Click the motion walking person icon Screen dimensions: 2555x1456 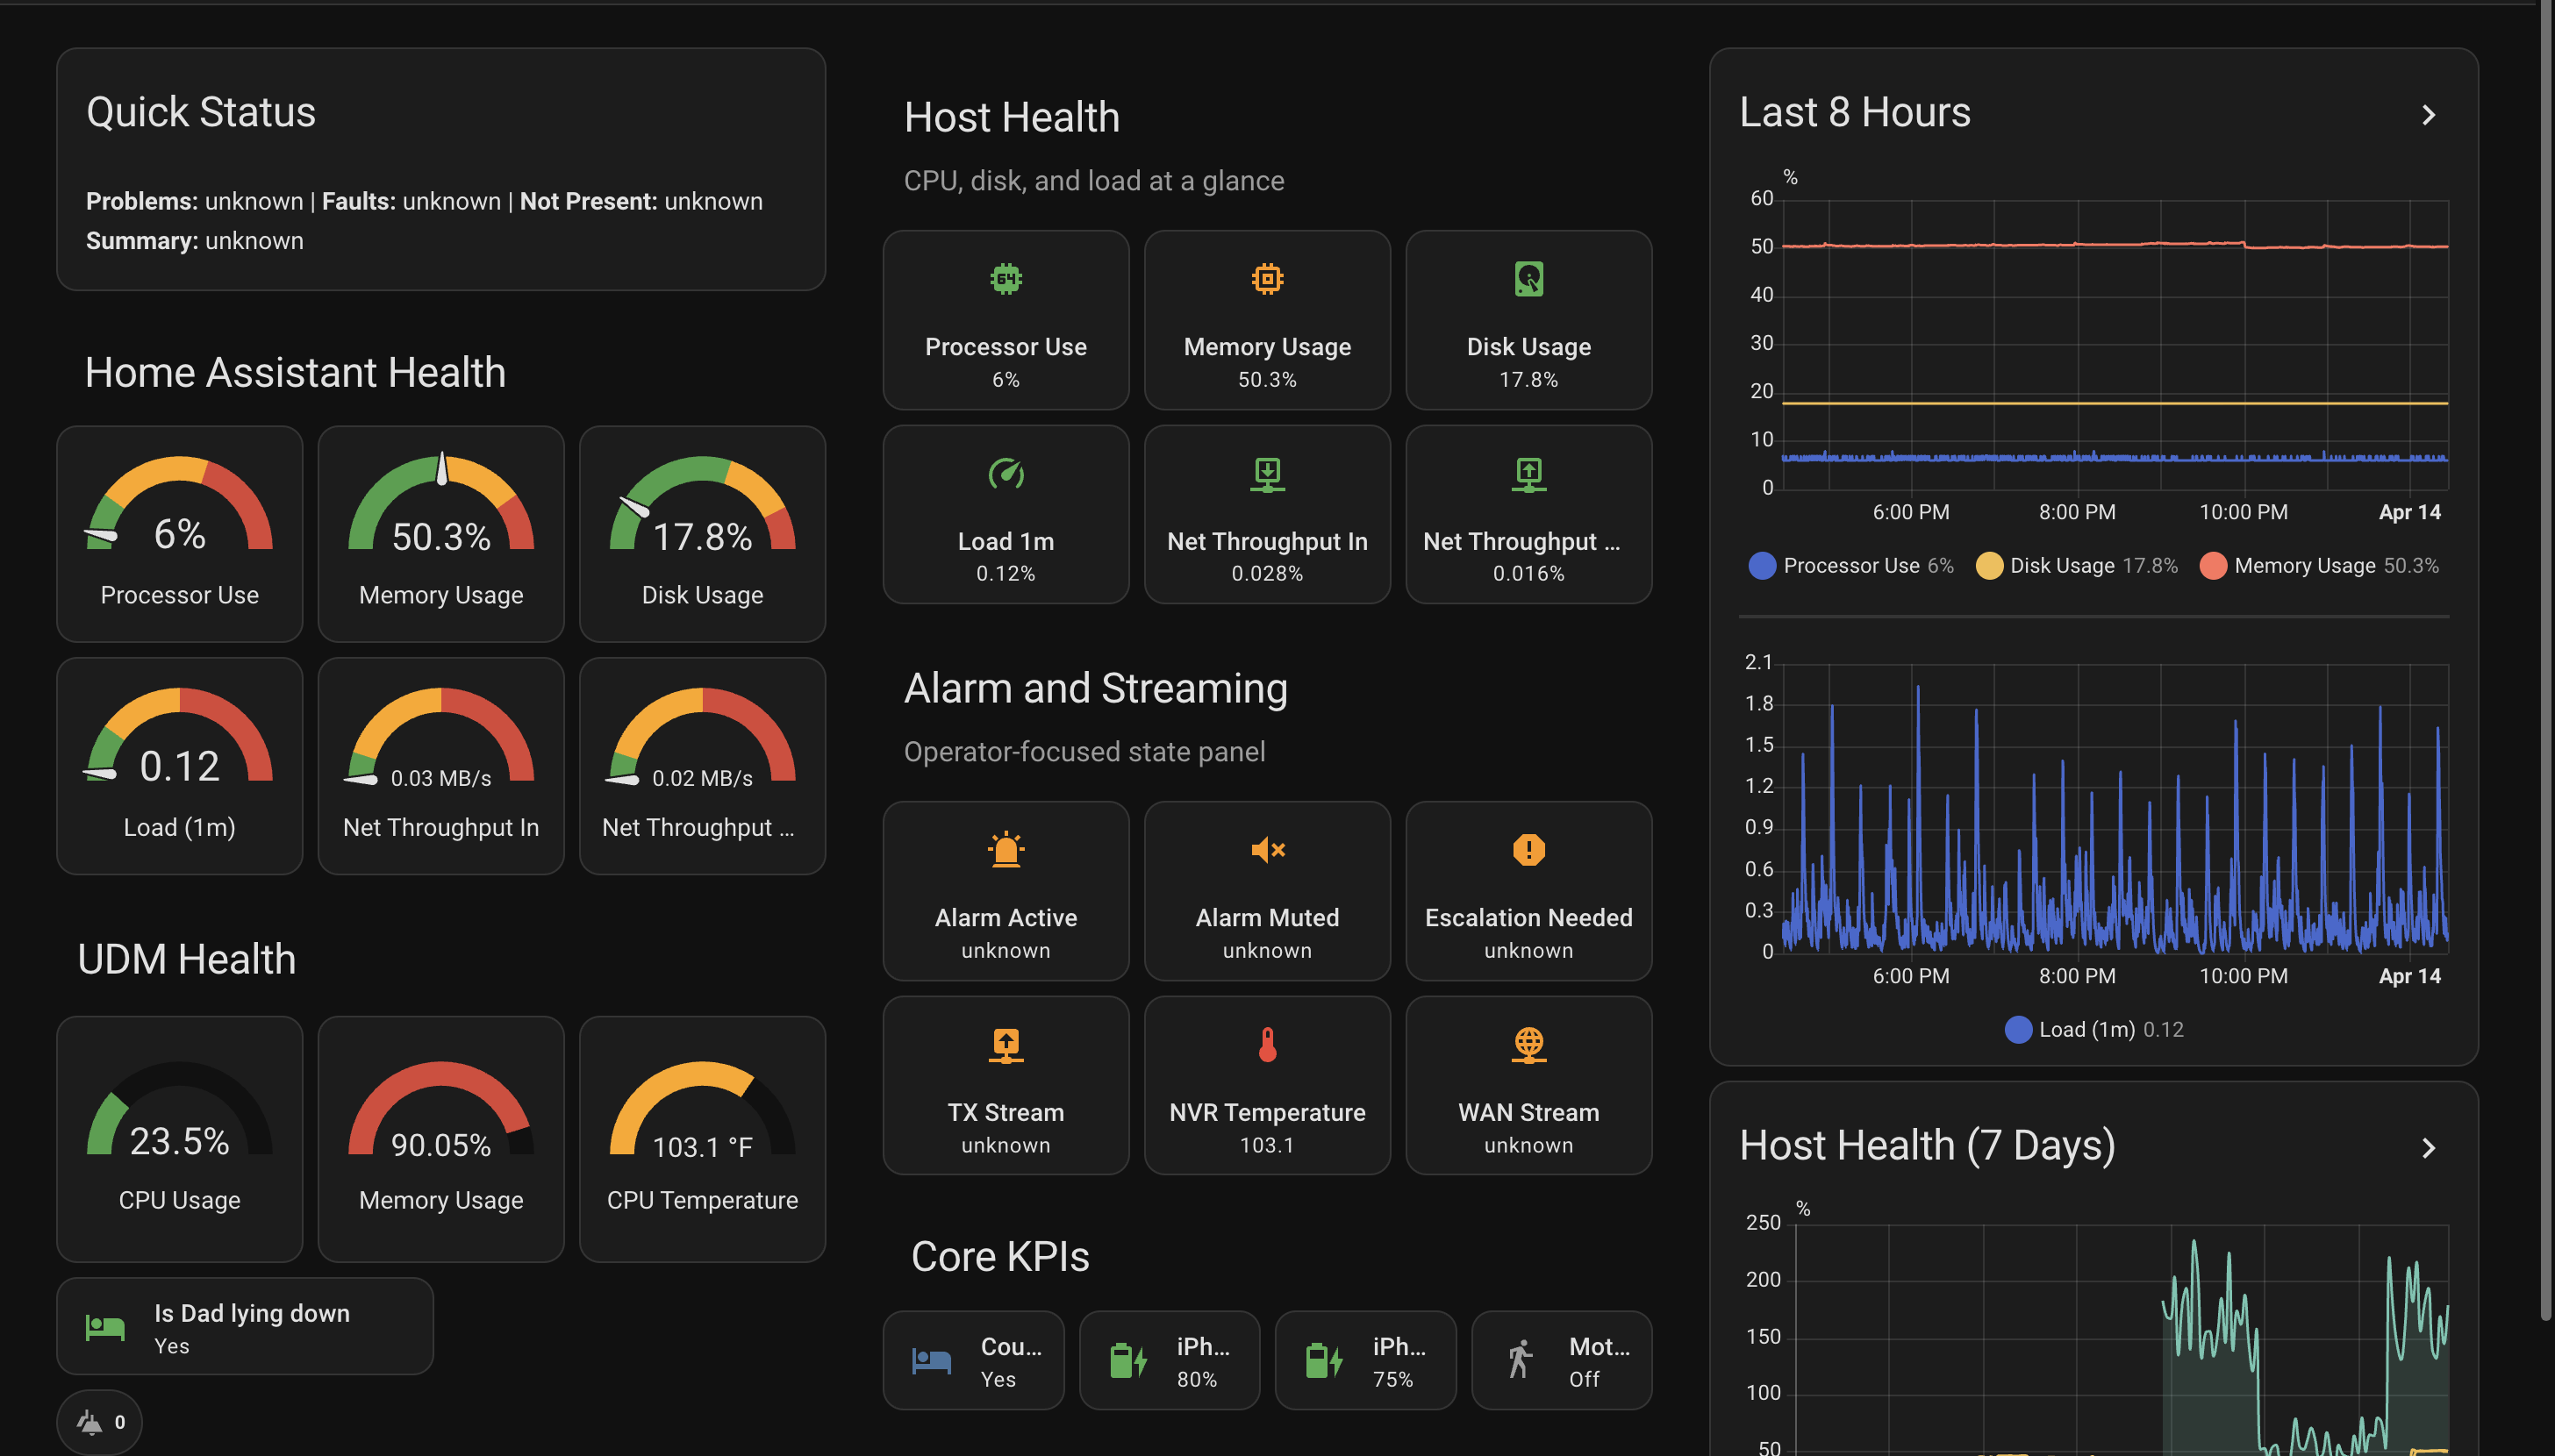tap(1520, 1360)
